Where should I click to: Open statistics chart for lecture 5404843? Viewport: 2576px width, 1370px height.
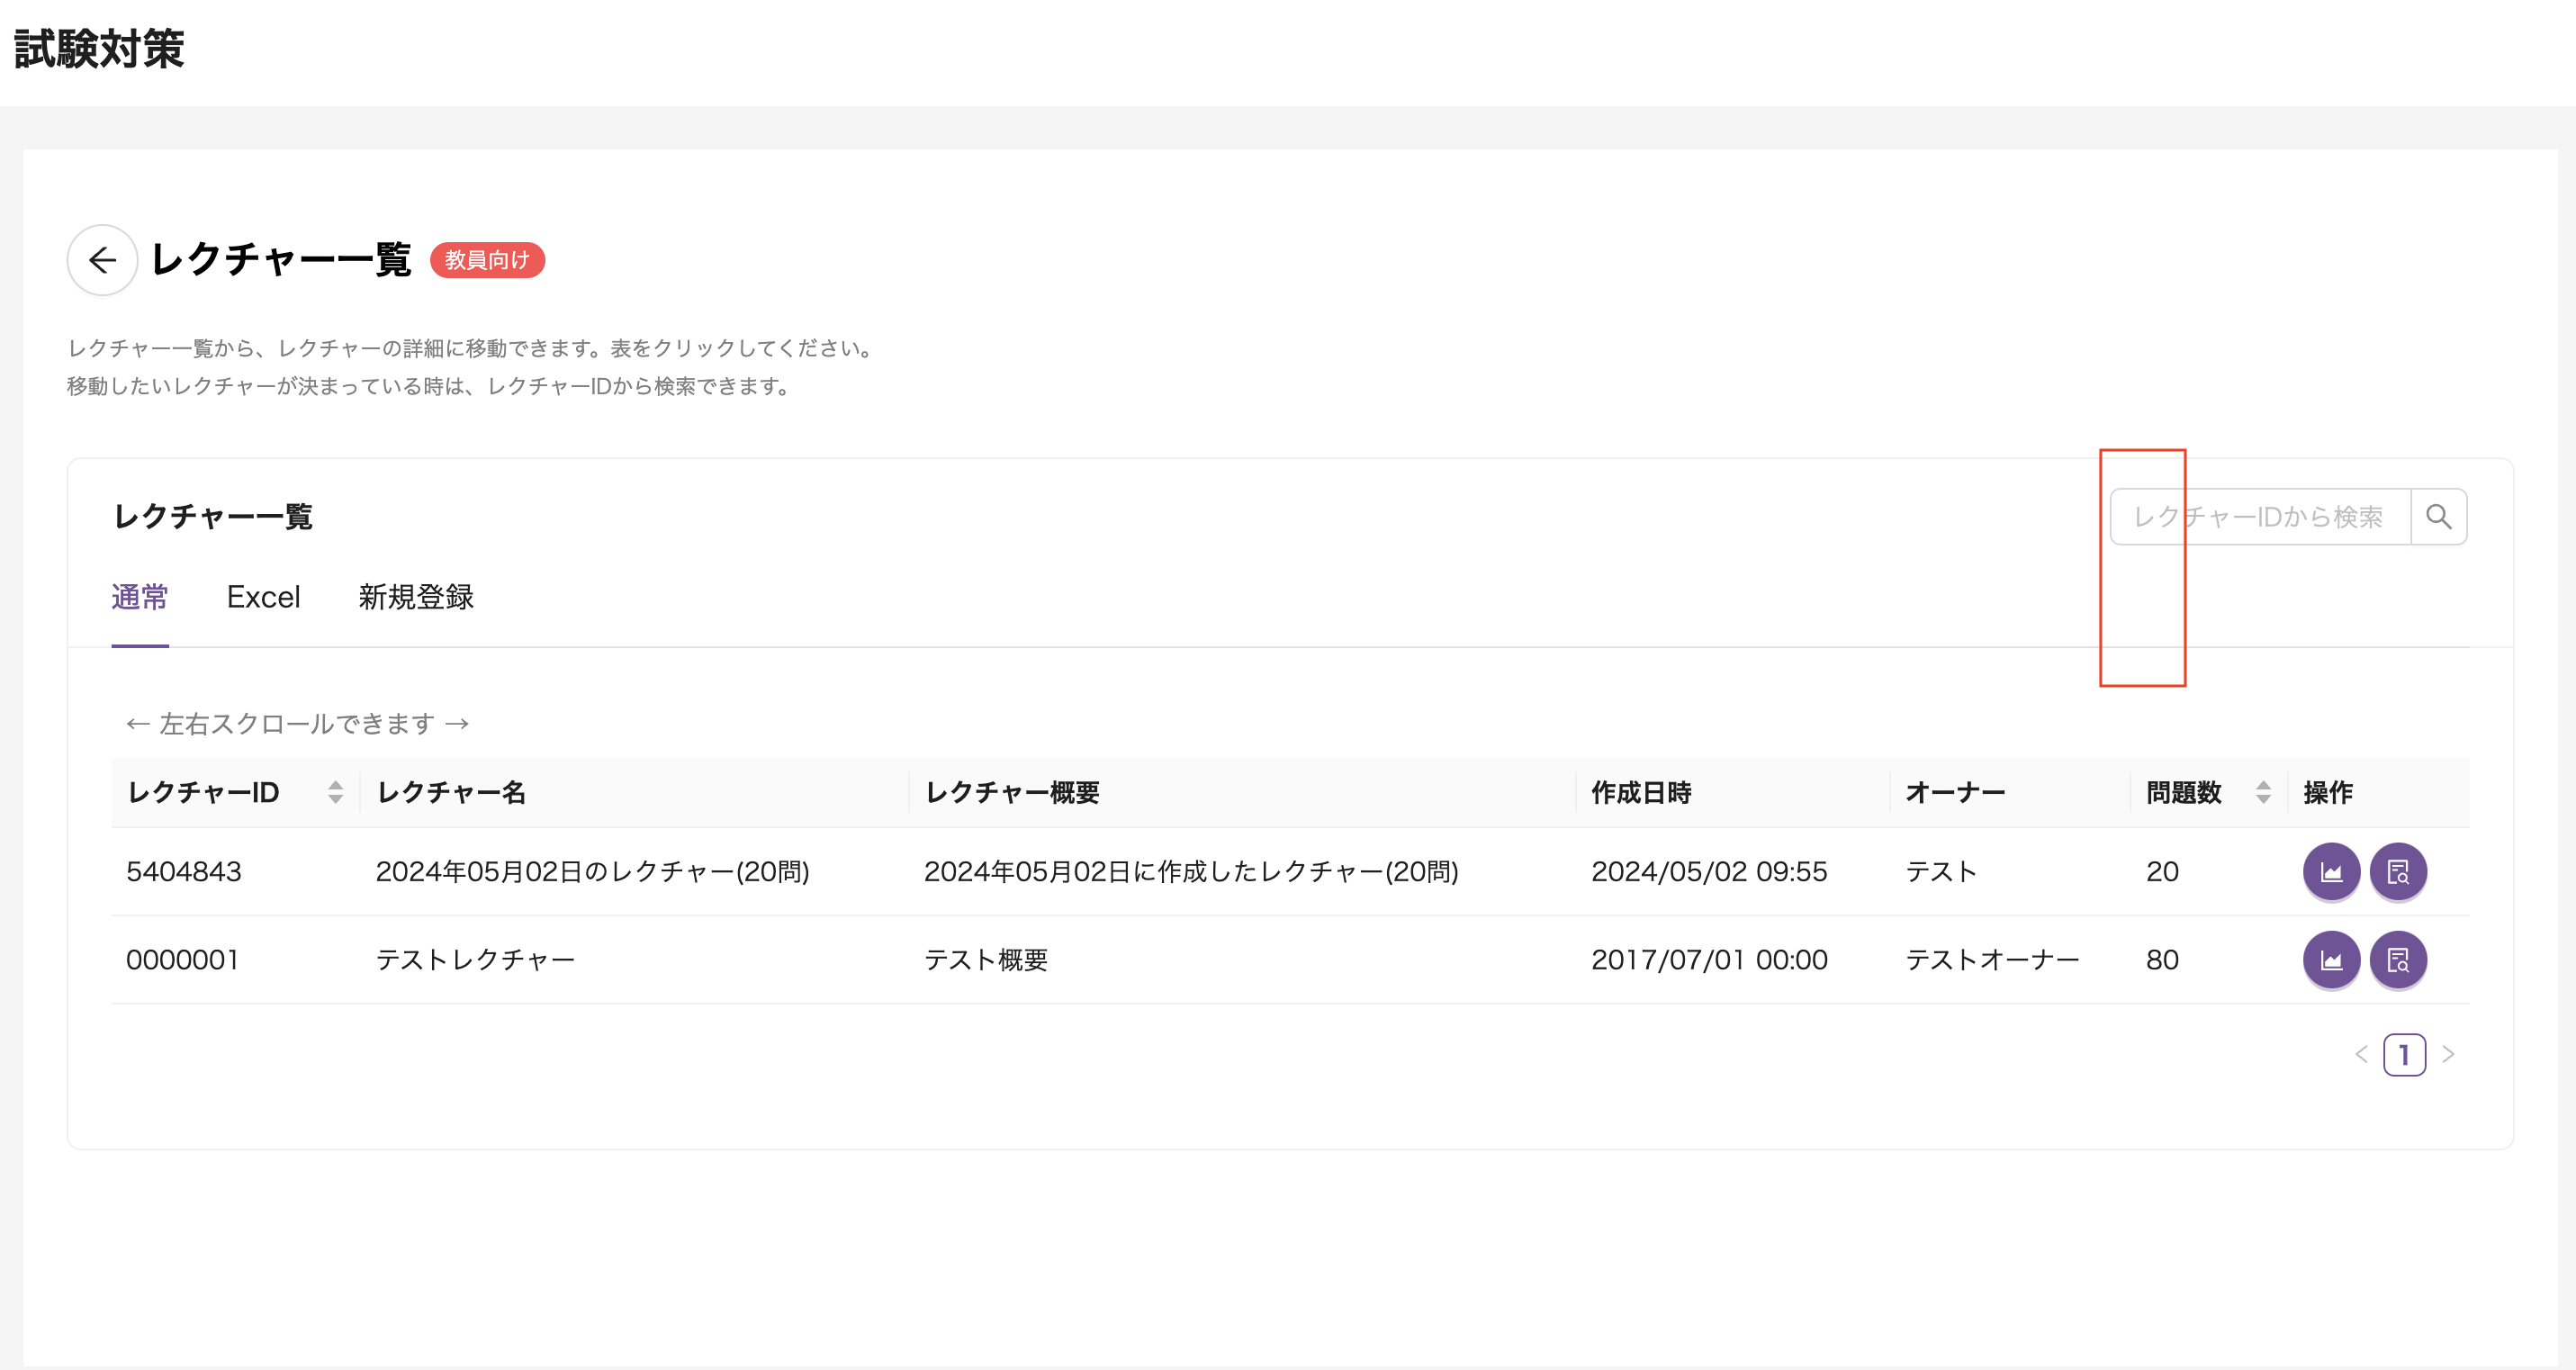2331,871
